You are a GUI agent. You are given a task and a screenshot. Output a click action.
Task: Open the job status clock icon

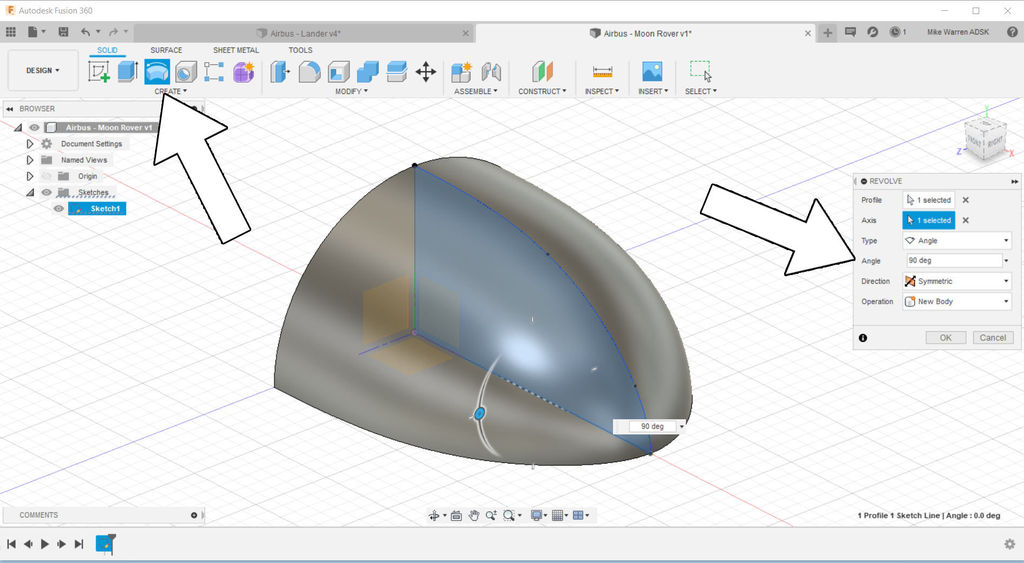pos(895,31)
